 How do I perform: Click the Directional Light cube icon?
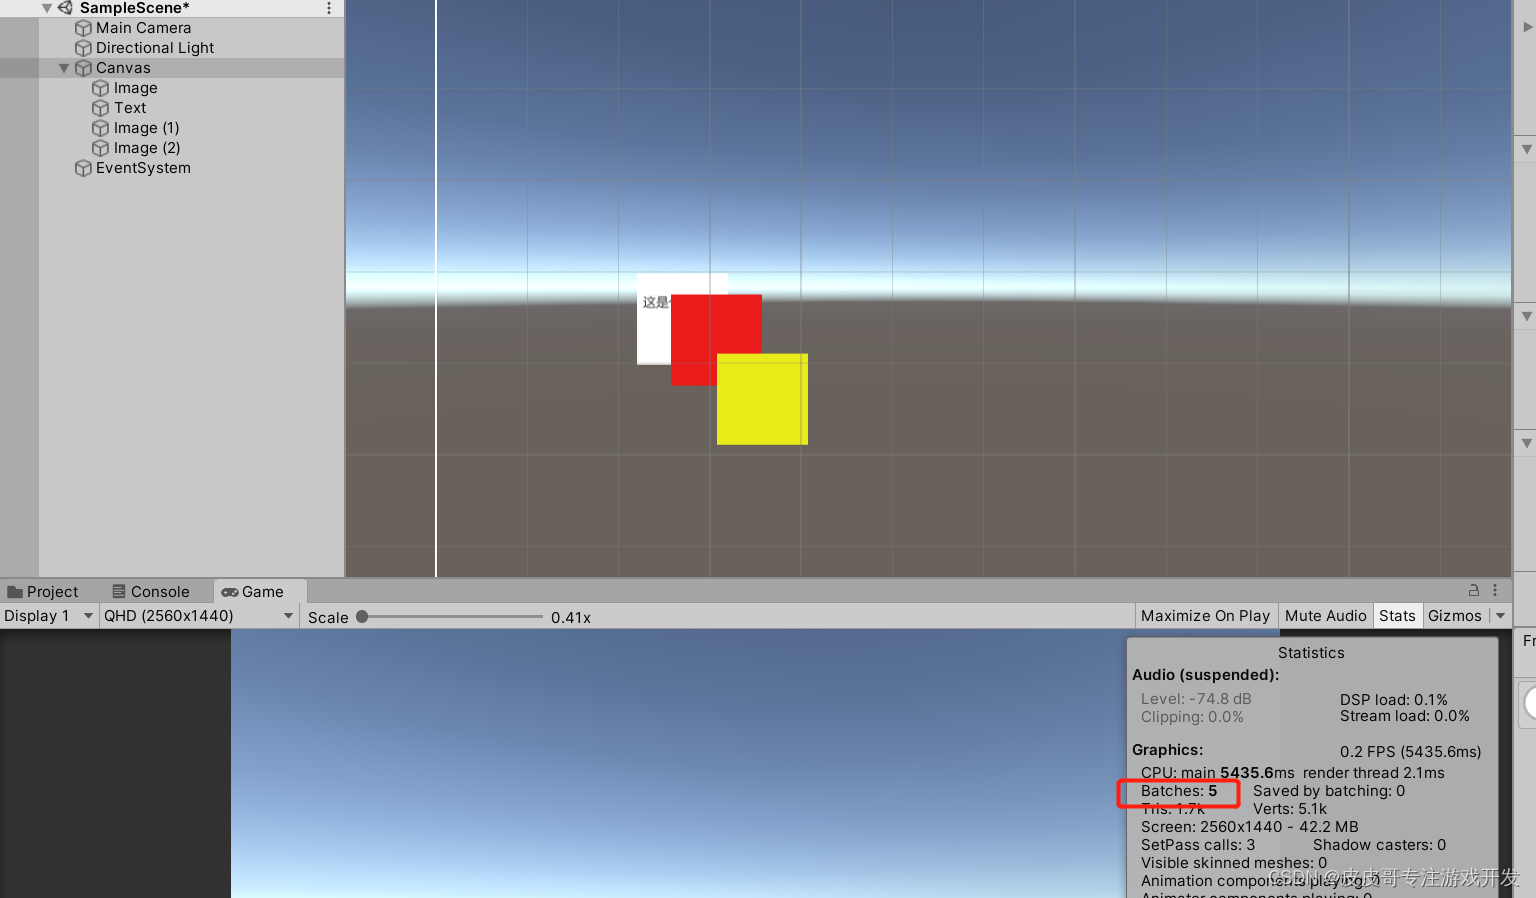[82, 47]
